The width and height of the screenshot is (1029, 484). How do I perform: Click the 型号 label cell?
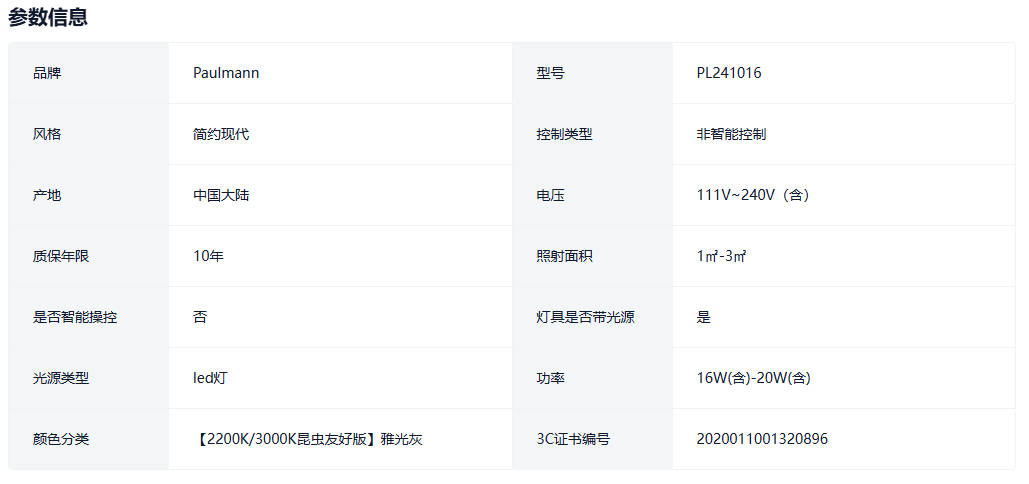click(x=550, y=73)
